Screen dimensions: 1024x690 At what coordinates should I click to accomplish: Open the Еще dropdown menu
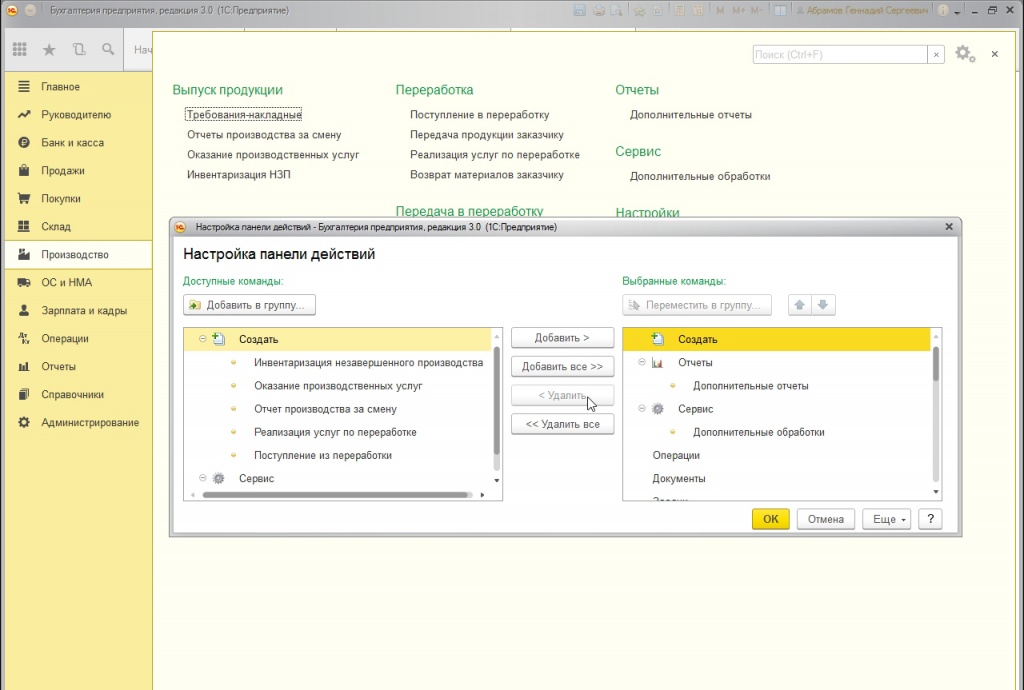tap(886, 519)
